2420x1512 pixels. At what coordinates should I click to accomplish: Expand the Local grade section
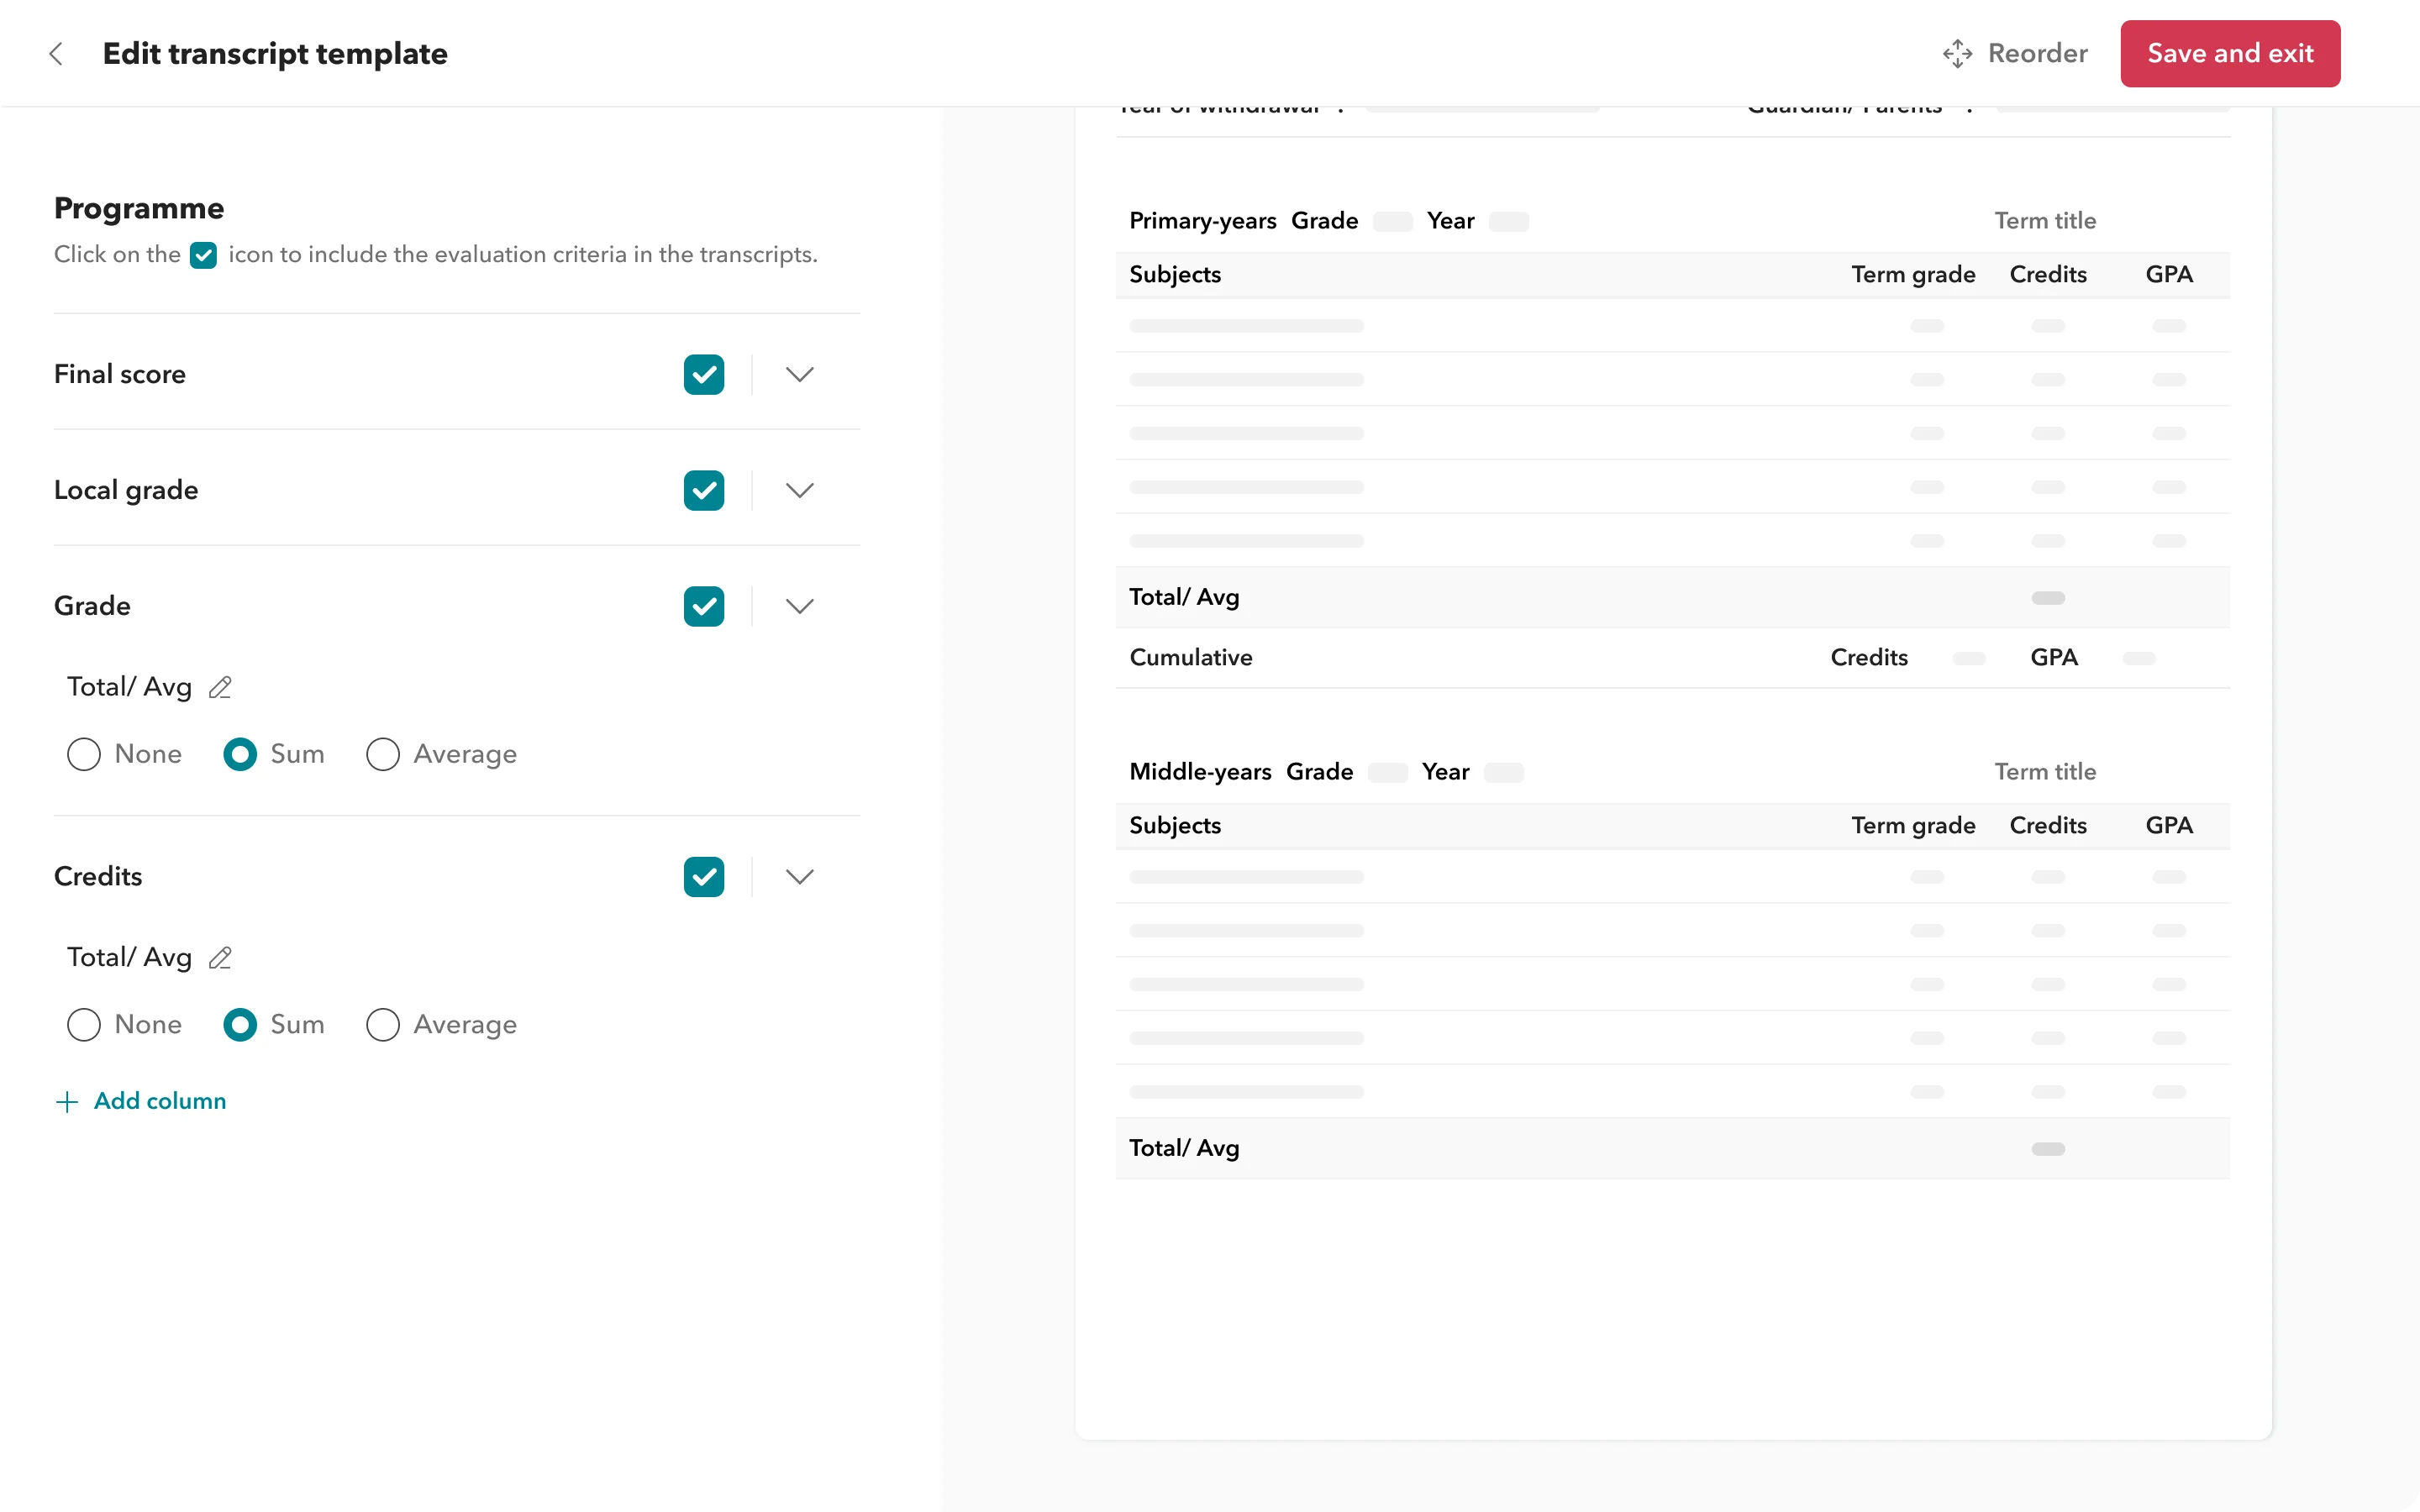click(799, 490)
